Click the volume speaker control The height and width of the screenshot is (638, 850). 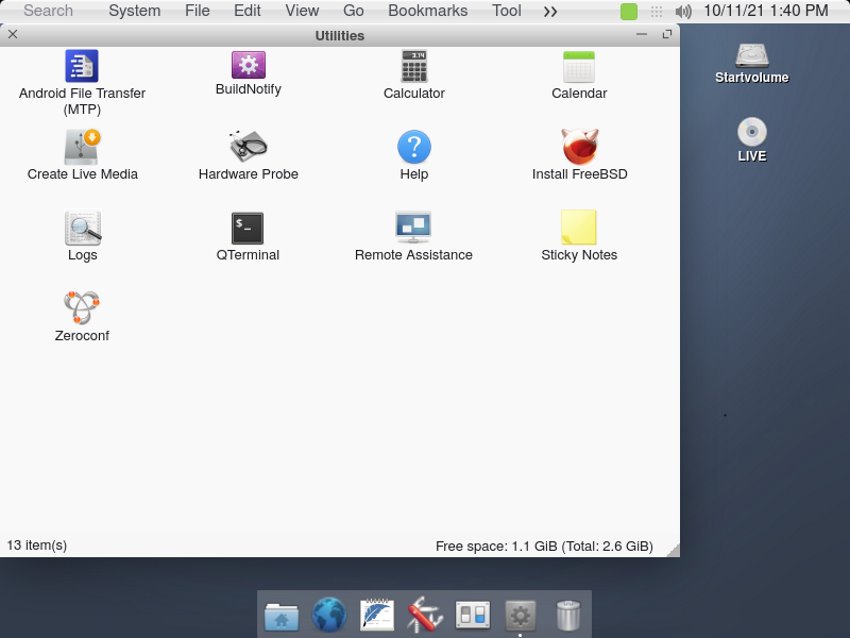(684, 11)
